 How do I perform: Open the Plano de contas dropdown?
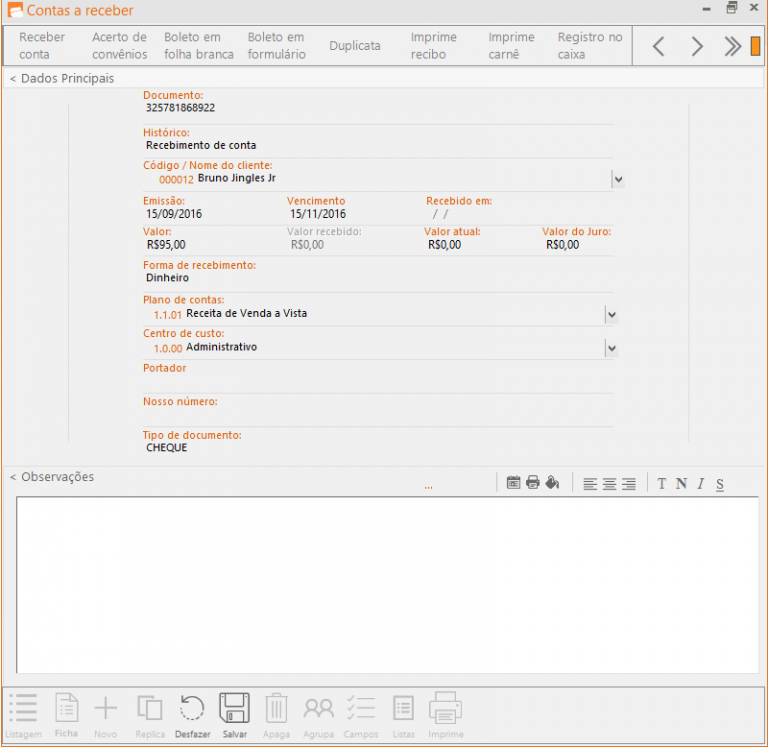point(612,315)
